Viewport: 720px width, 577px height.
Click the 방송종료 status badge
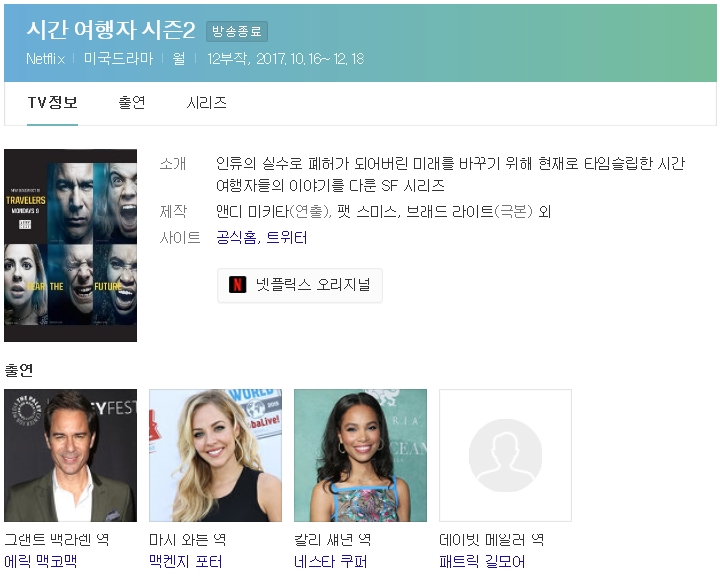click(237, 31)
